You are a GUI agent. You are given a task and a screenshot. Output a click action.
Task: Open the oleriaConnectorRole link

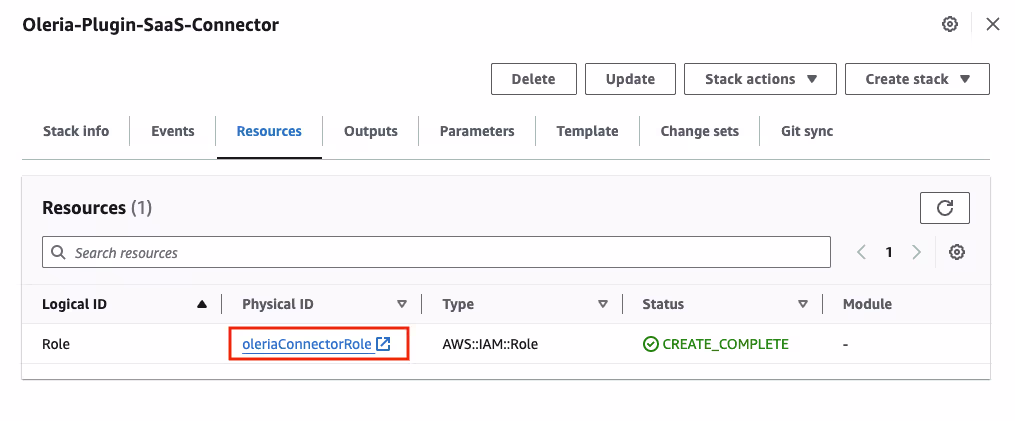tap(307, 345)
